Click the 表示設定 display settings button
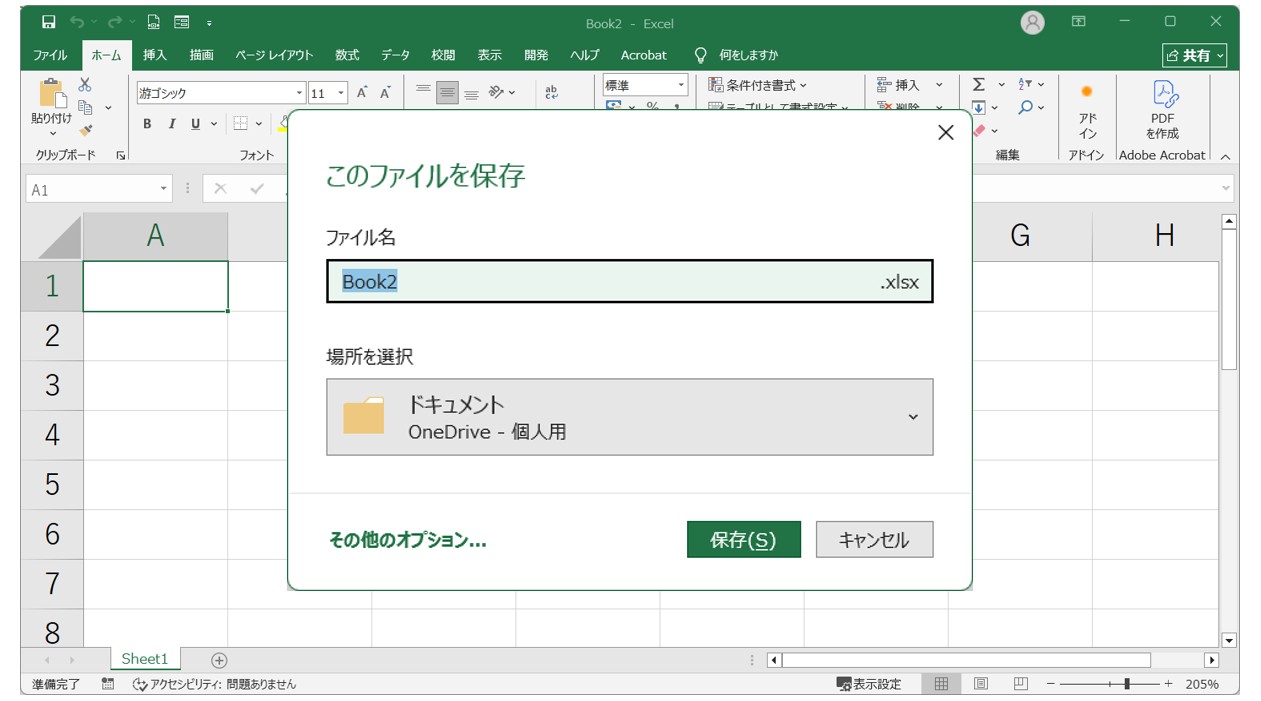Viewport: 1261px width, 701px height. [869, 684]
